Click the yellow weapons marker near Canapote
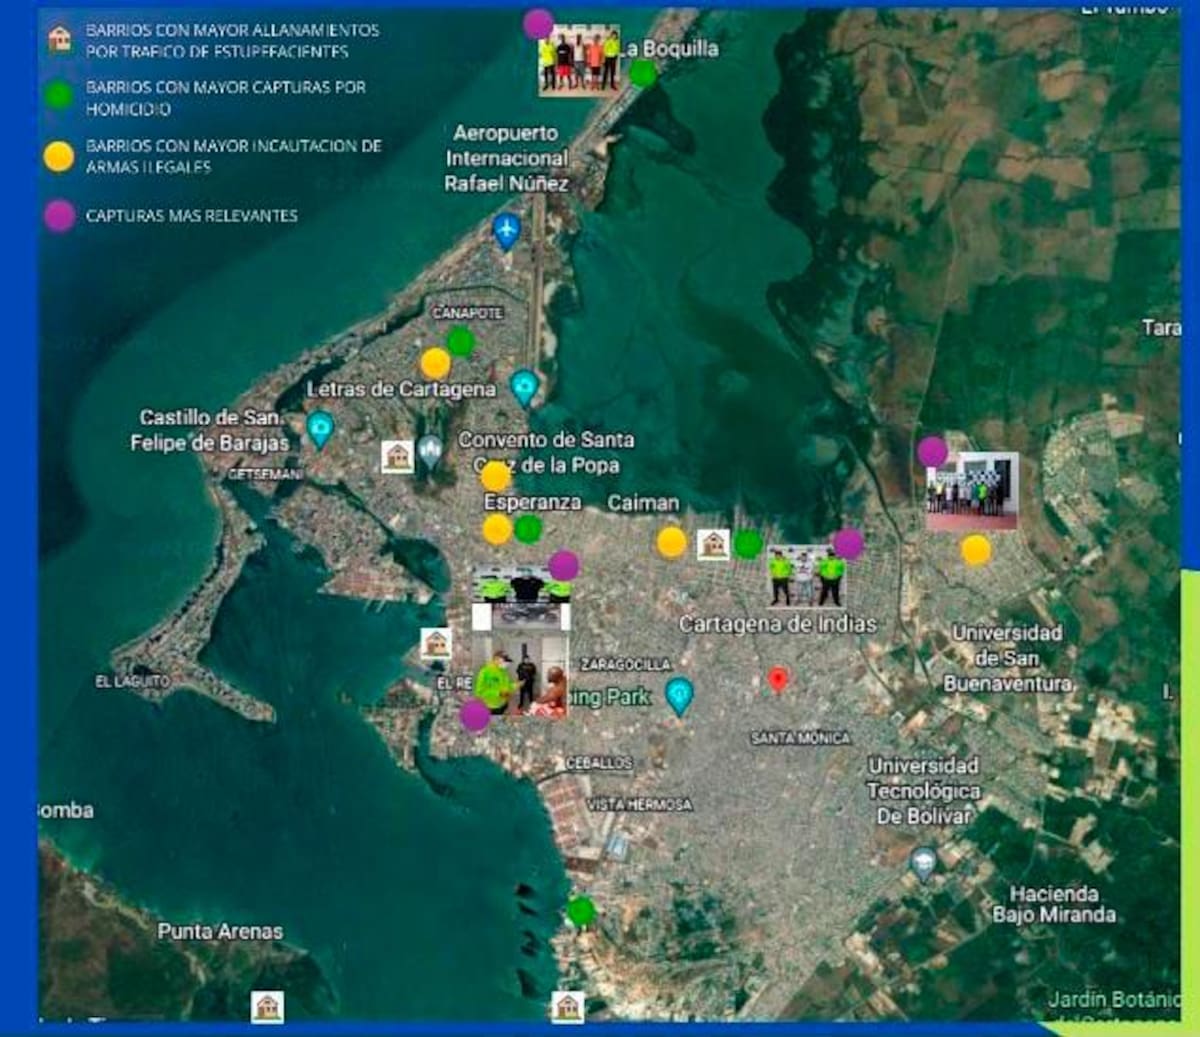 coord(435,363)
